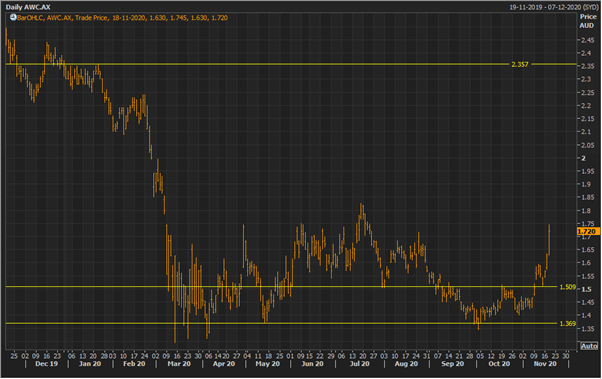Click the 2.4 price axis value

[586, 53]
